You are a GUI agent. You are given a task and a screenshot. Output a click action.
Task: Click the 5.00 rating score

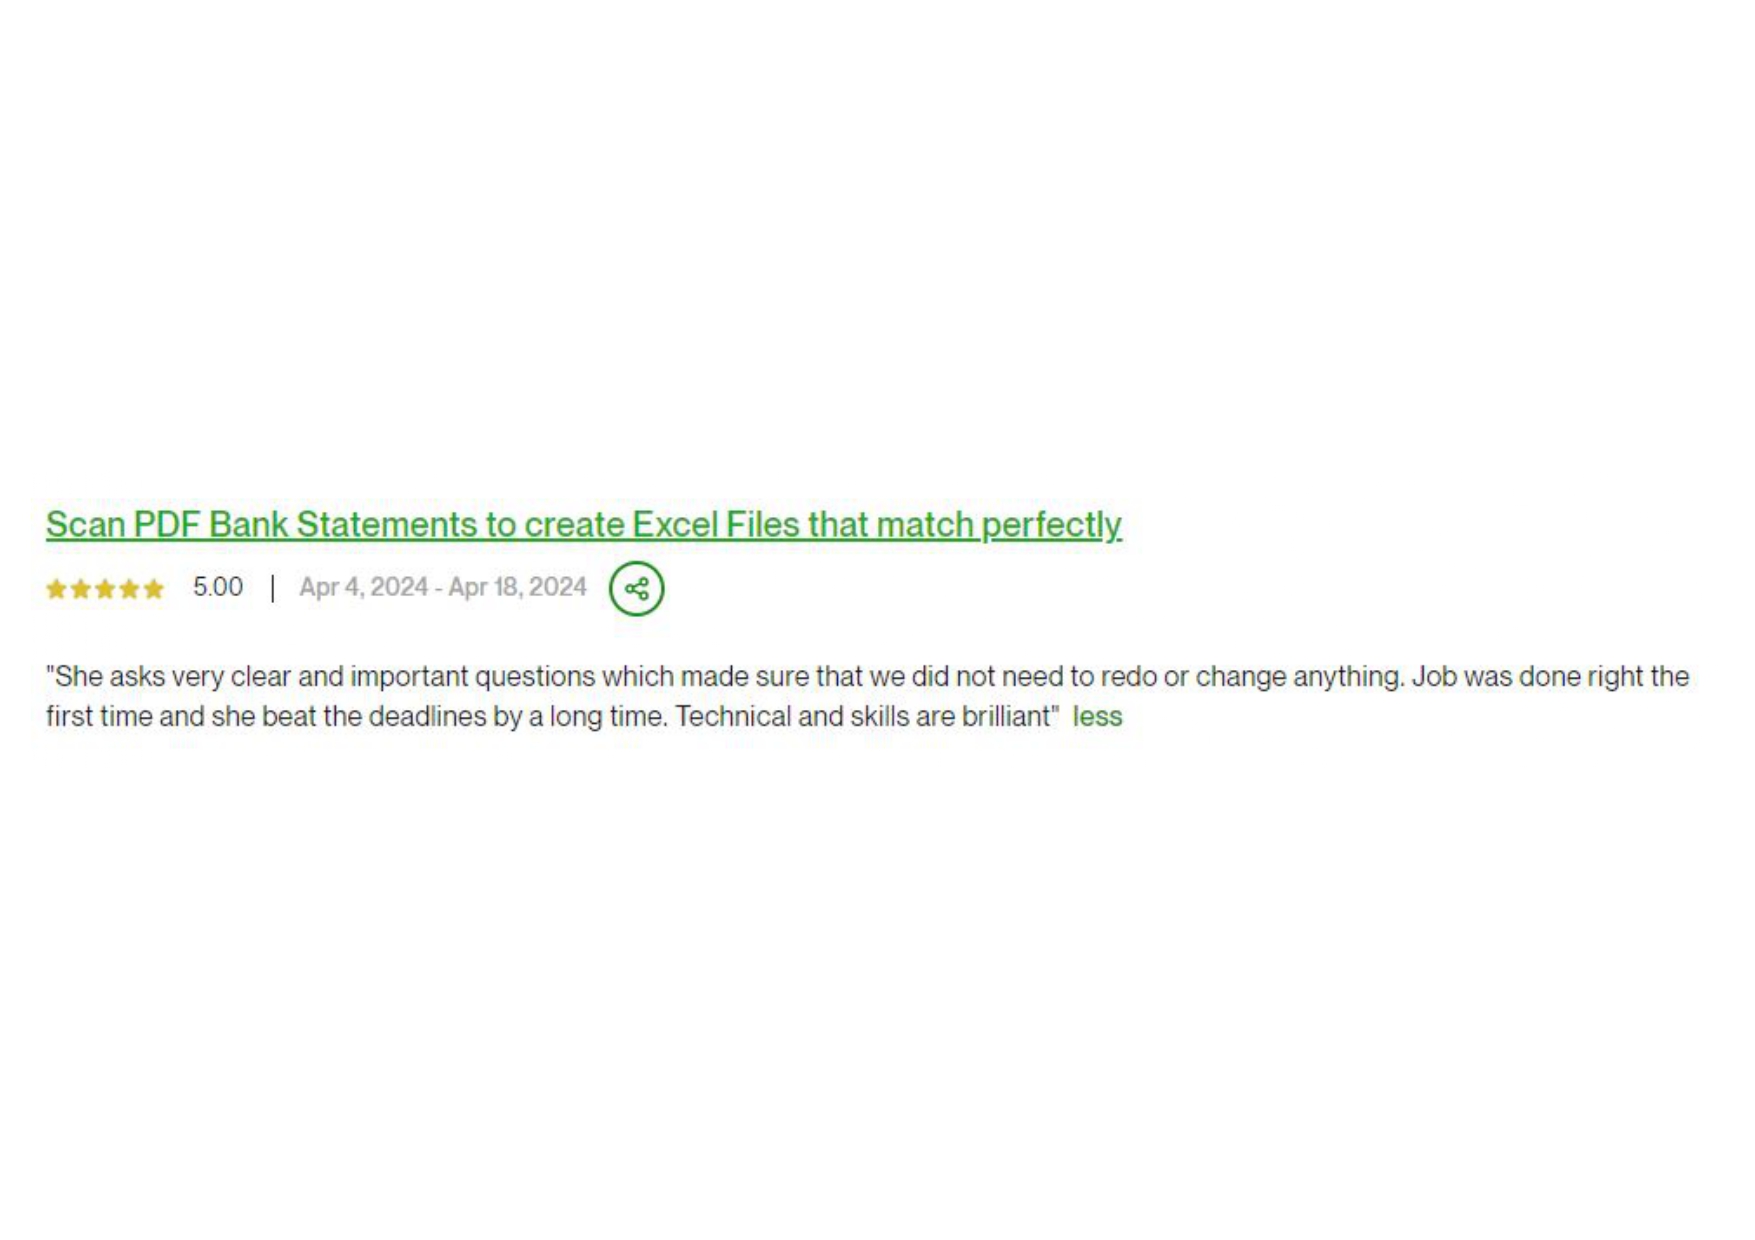pos(218,587)
